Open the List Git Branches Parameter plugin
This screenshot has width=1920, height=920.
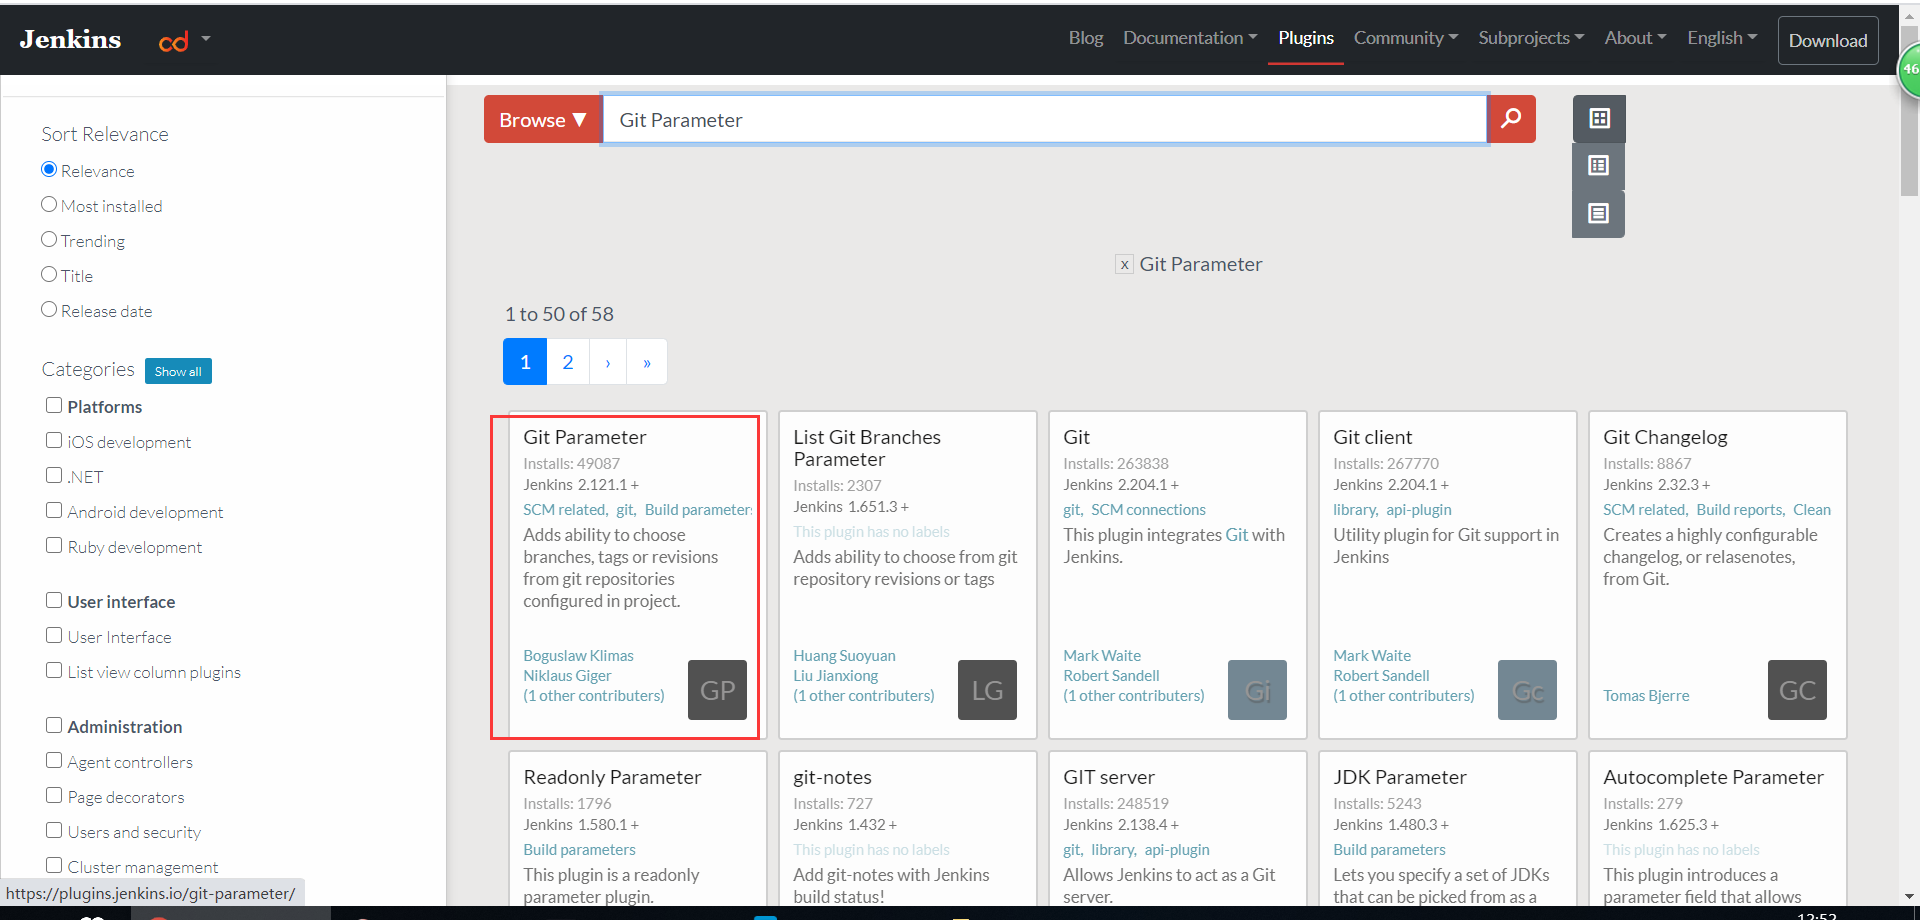(x=867, y=448)
